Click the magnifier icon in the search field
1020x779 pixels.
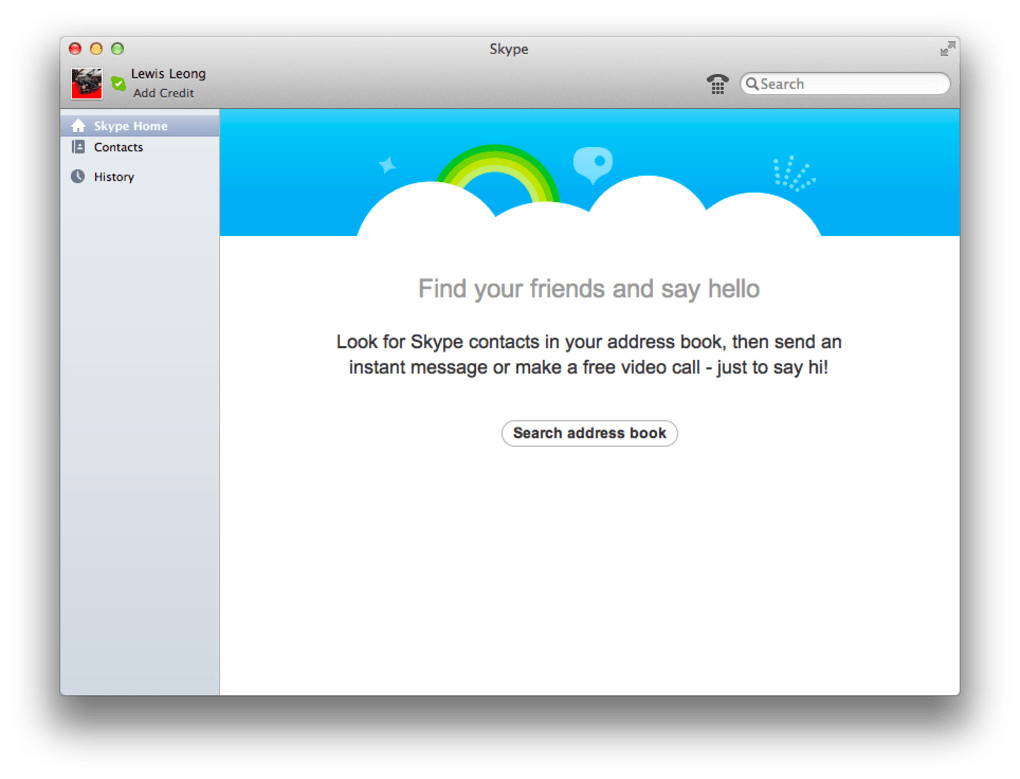(752, 84)
